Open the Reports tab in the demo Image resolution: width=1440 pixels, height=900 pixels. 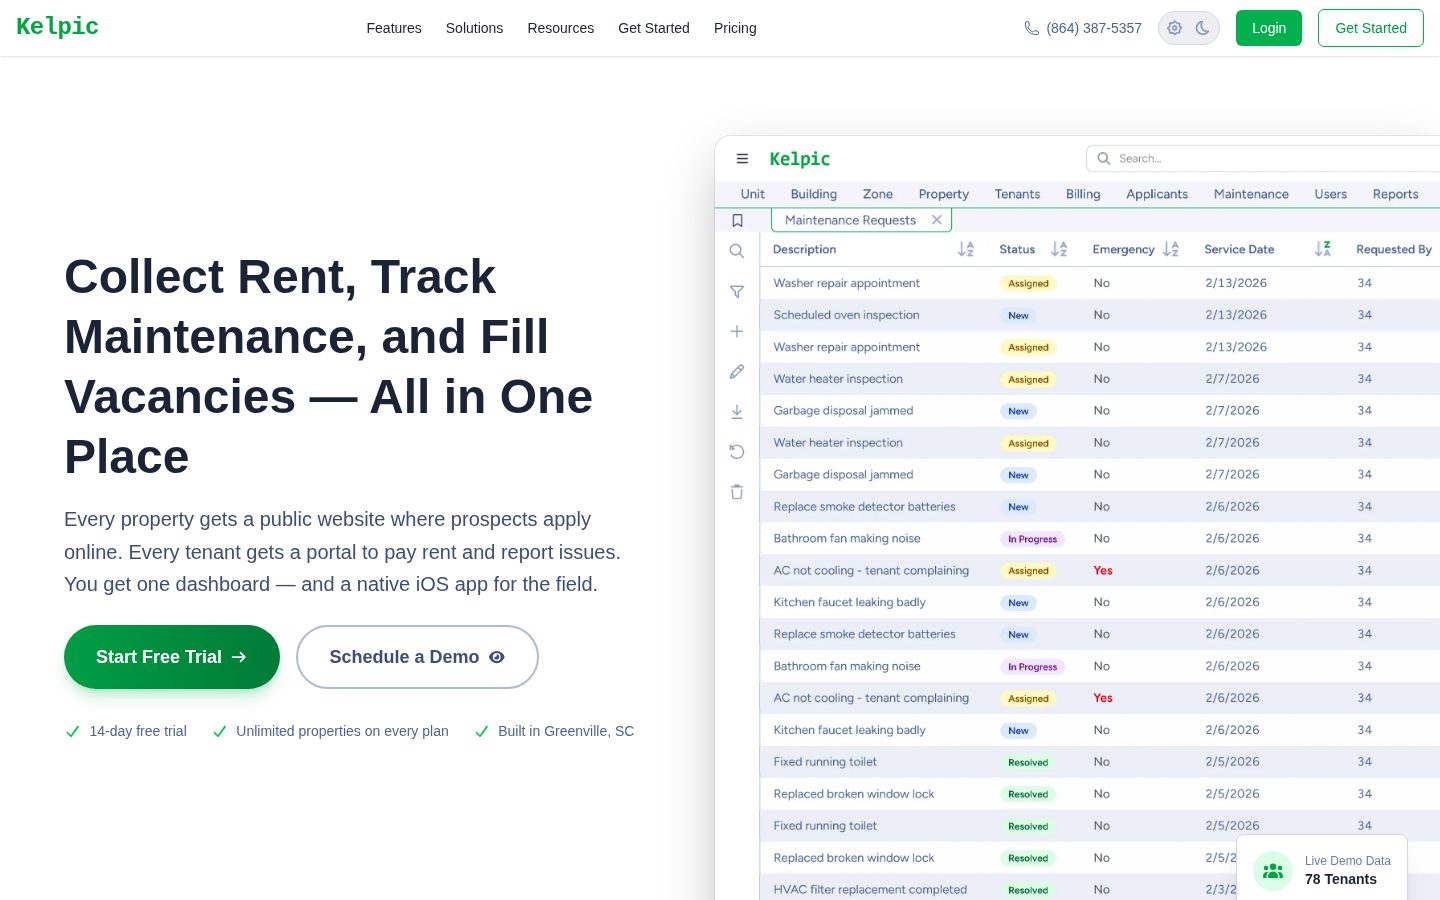coord(1395,194)
